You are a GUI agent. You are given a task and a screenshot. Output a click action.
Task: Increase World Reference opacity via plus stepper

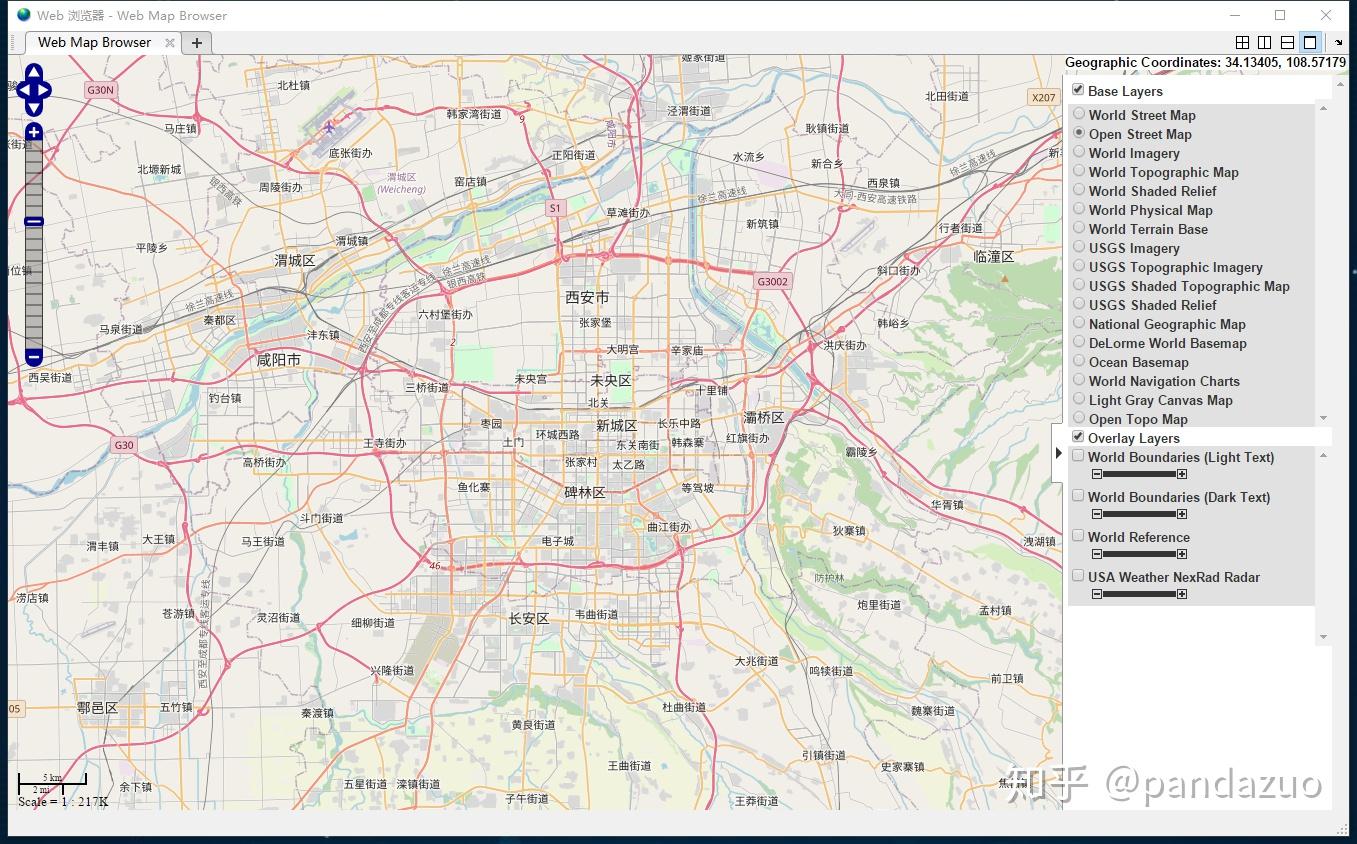tap(1181, 554)
